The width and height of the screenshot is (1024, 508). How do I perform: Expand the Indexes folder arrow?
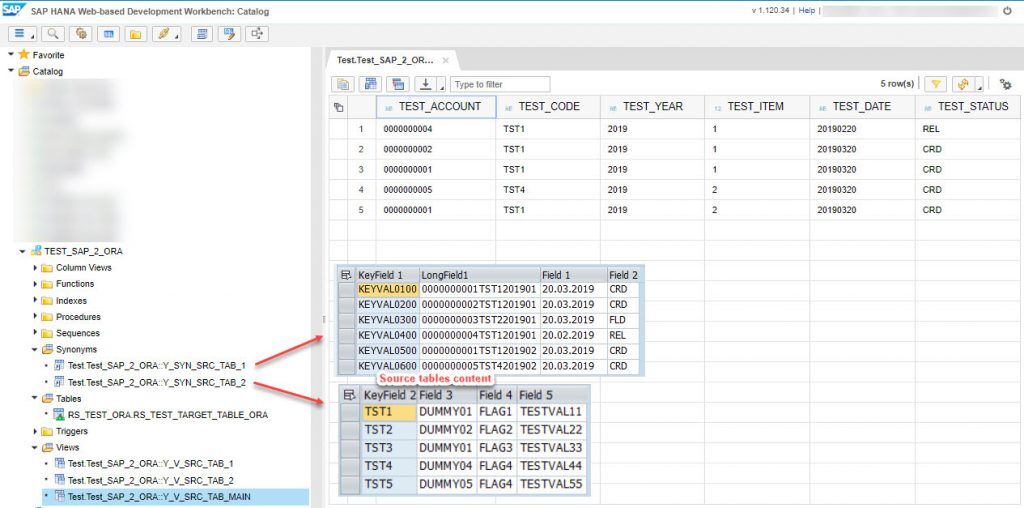(x=35, y=300)
